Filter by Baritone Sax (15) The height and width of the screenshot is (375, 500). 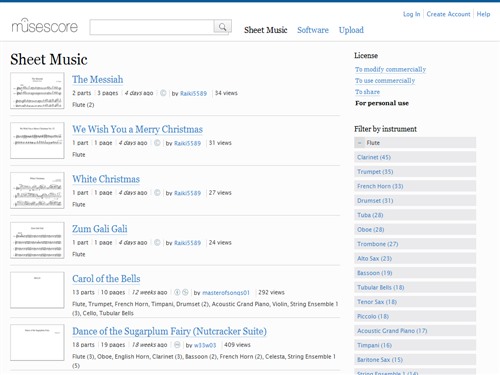(415, 359)
